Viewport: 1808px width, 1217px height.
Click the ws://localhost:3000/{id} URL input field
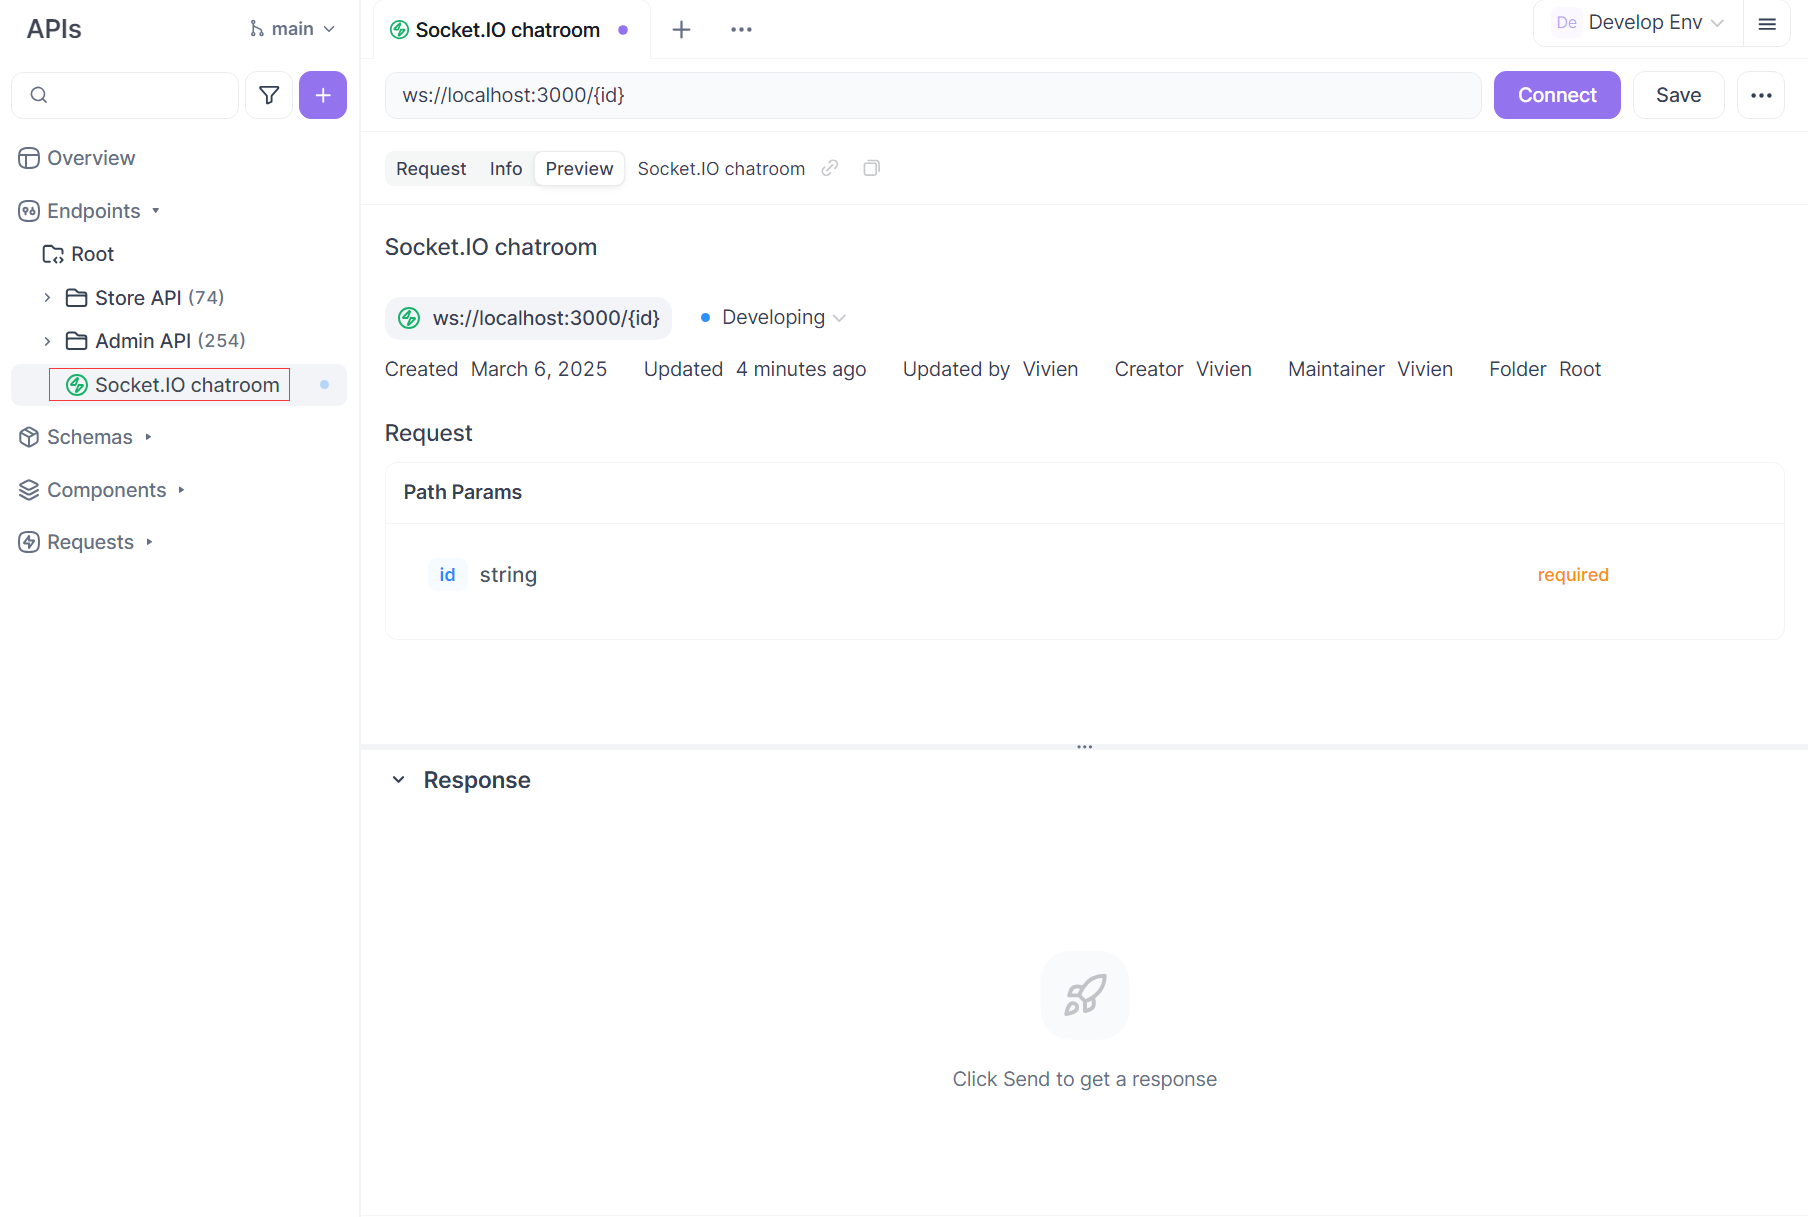tap(933, 95)
